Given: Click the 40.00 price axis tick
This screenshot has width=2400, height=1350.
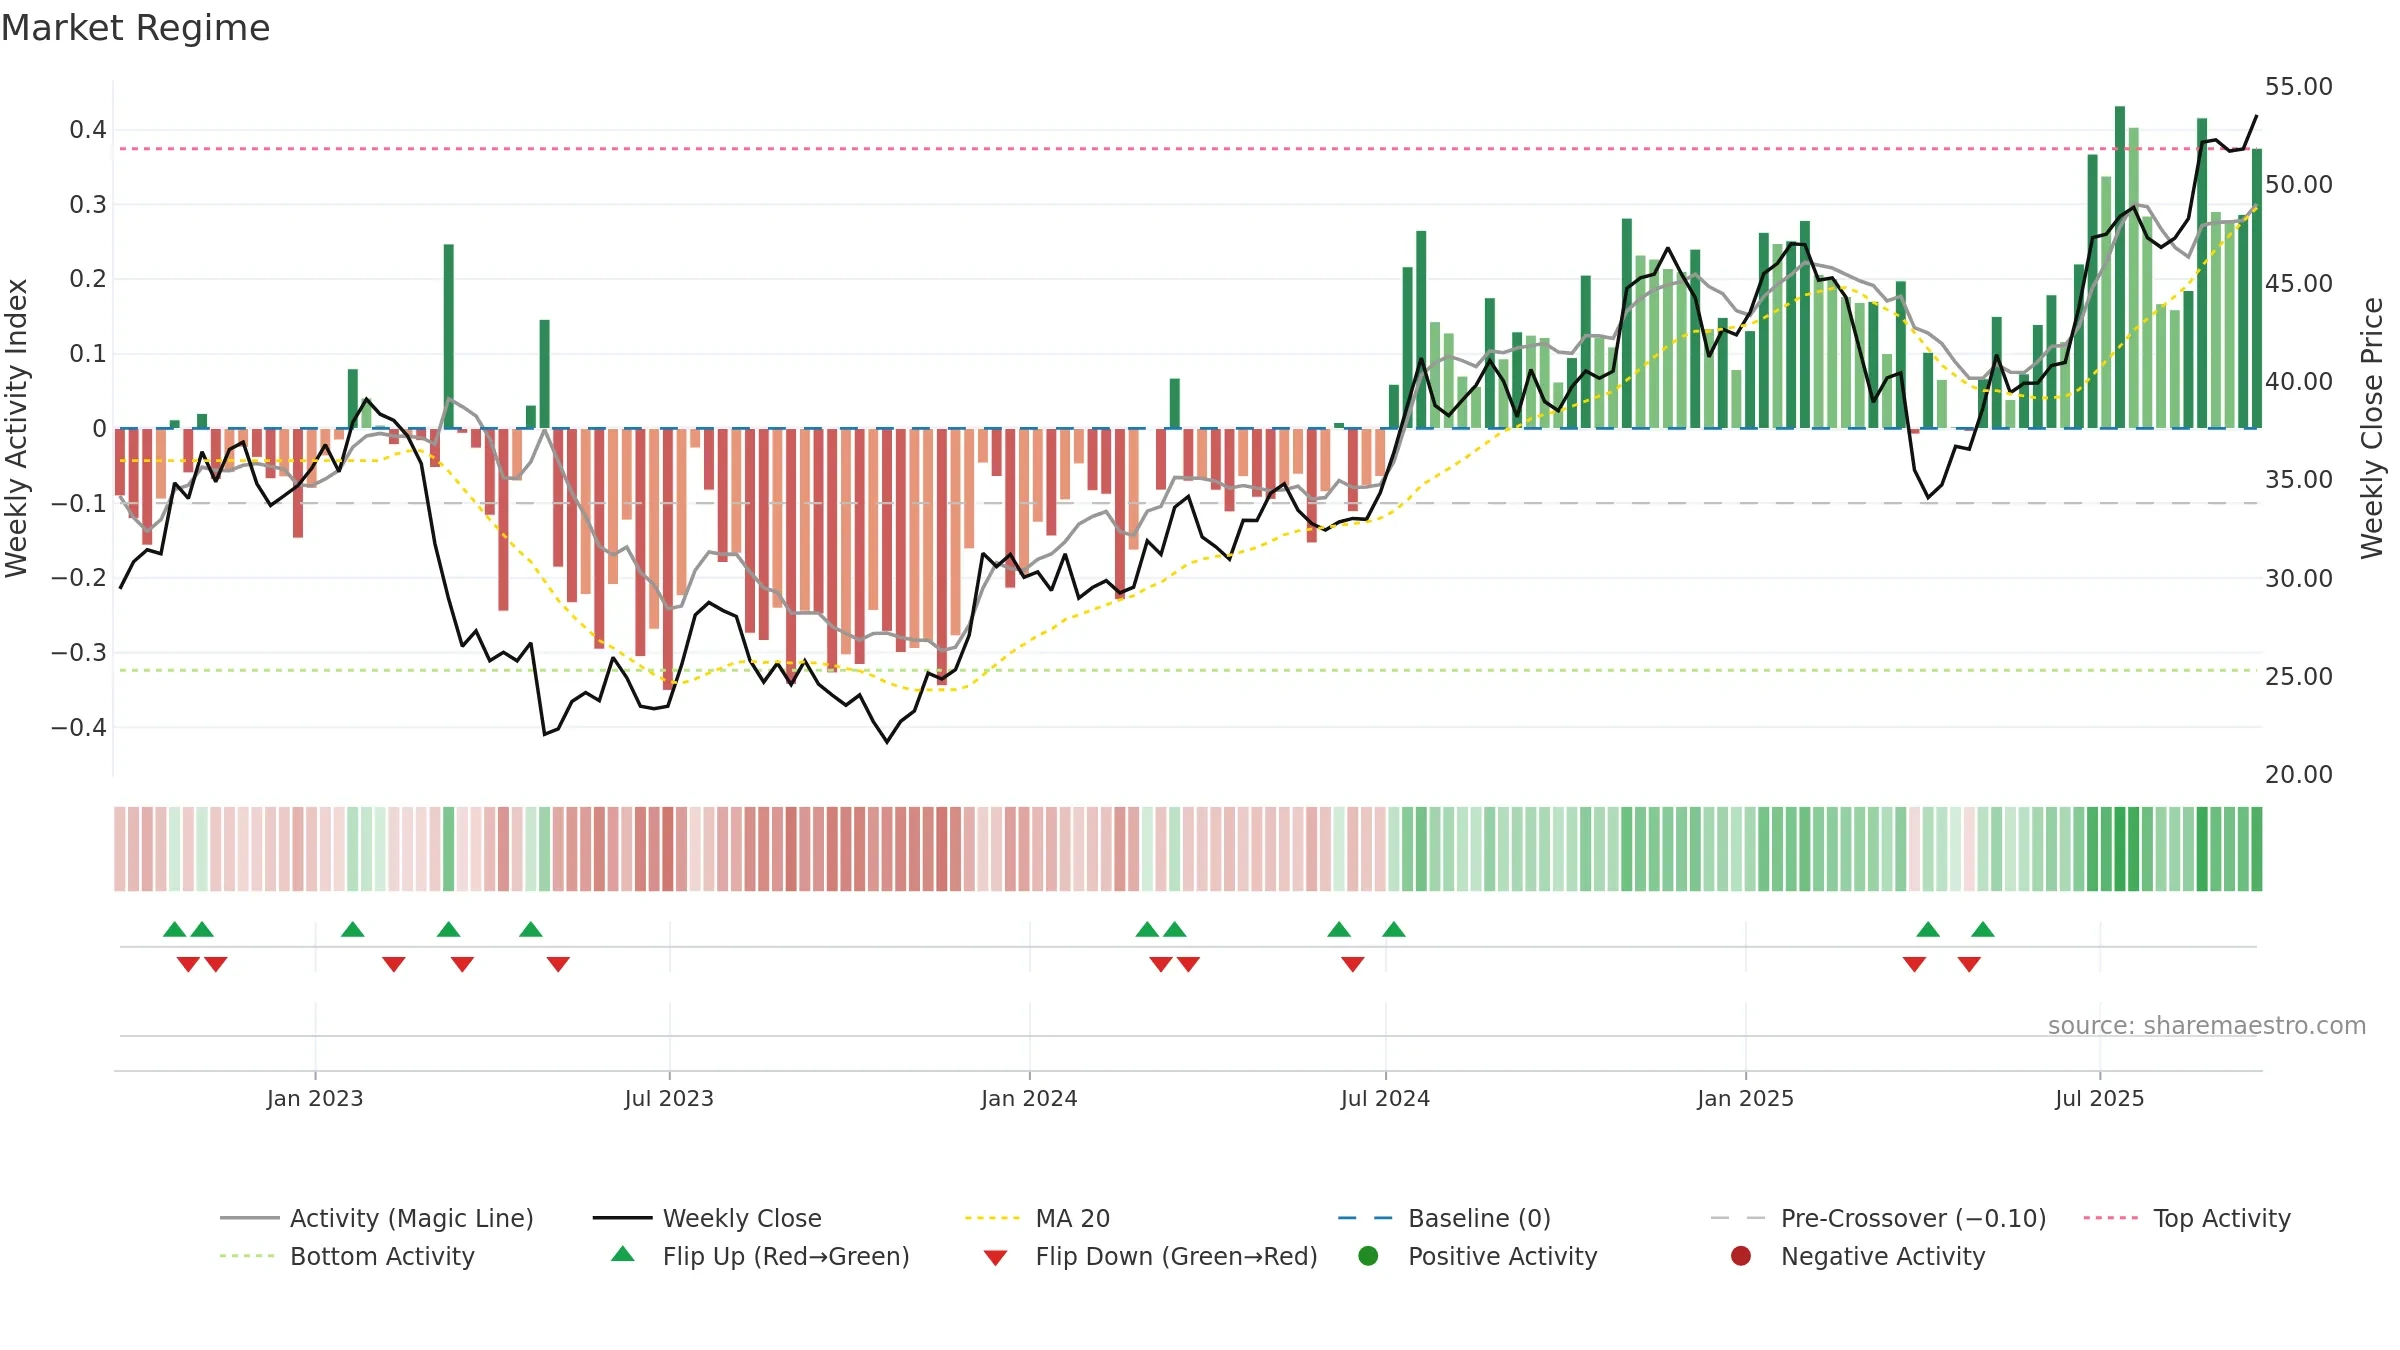Looking at the screenshot, I should pyautogui.click(x=2298, y=382).
